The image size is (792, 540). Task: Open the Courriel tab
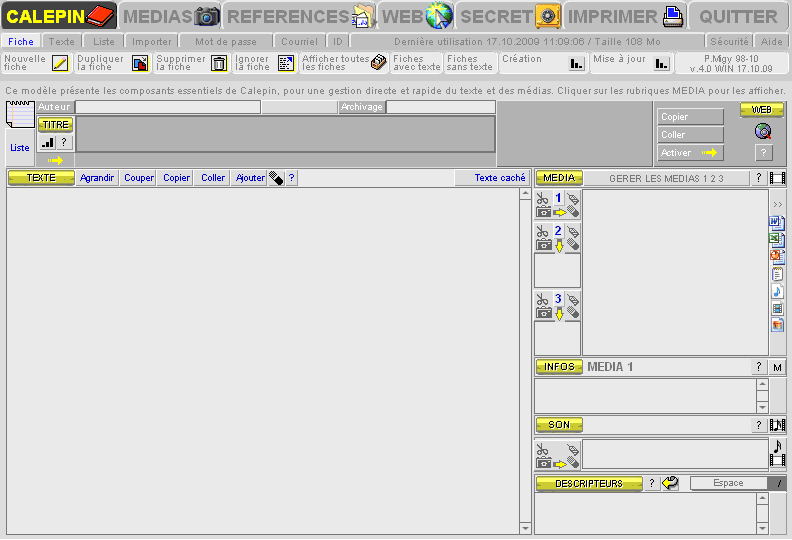click(x=300, y=41)
